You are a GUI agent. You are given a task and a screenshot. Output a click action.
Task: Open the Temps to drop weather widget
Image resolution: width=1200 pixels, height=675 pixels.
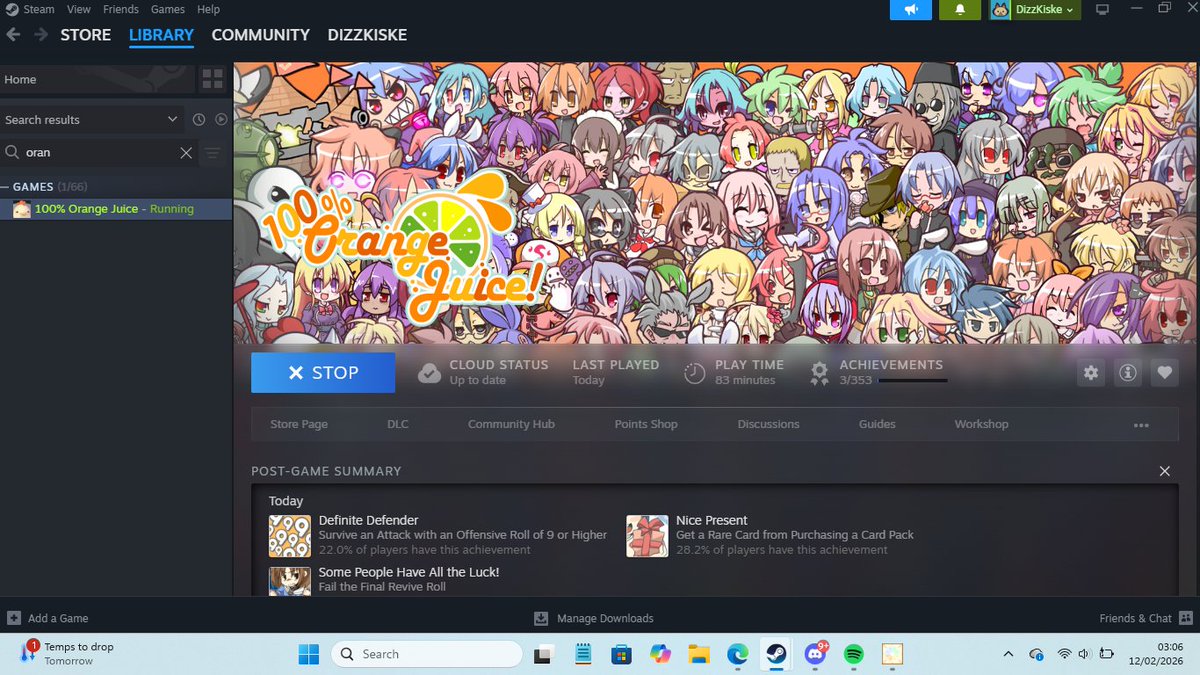68,654
